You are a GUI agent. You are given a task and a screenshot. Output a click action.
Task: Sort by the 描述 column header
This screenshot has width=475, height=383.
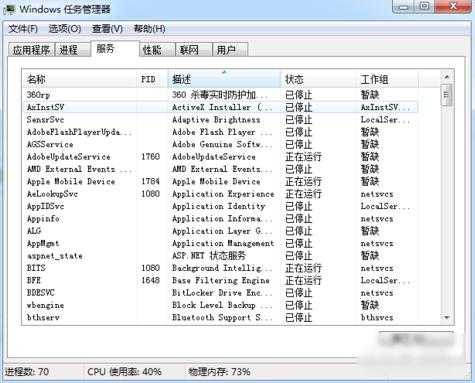pos(224,79)
